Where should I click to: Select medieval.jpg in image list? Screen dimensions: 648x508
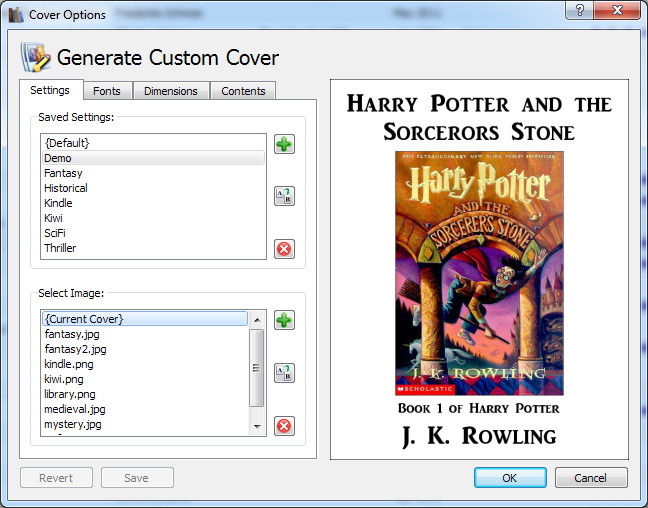(x=145, y=409)
